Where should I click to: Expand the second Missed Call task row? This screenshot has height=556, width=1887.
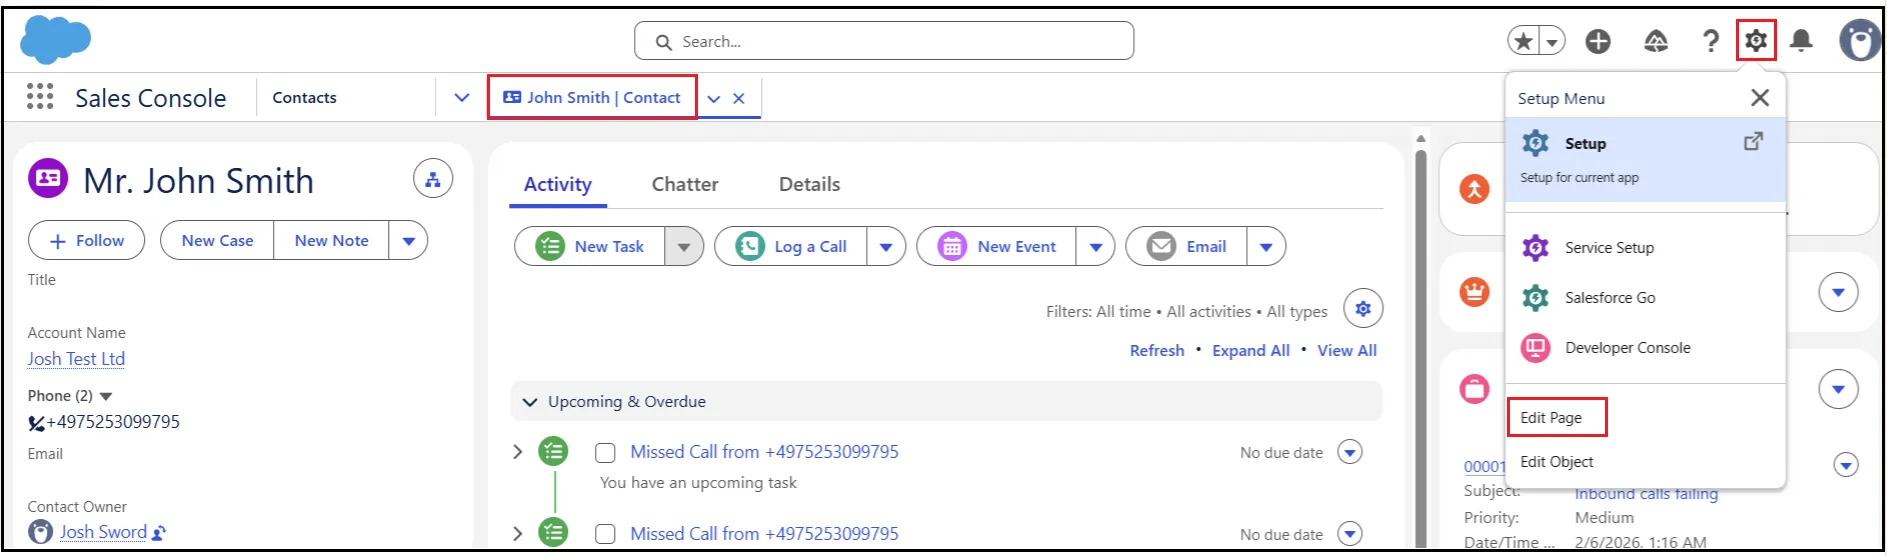[518, 534]
